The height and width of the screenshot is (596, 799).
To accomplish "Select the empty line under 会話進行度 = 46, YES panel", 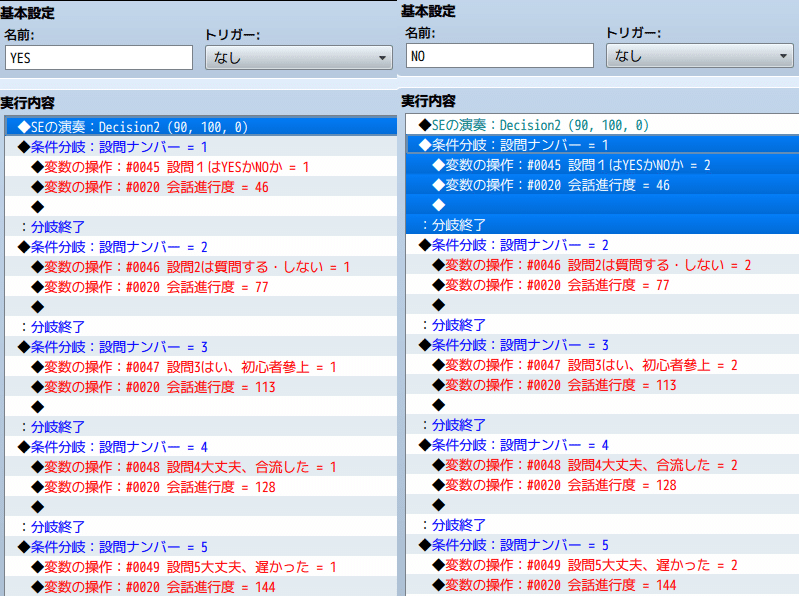I will [x=201, y=207].
